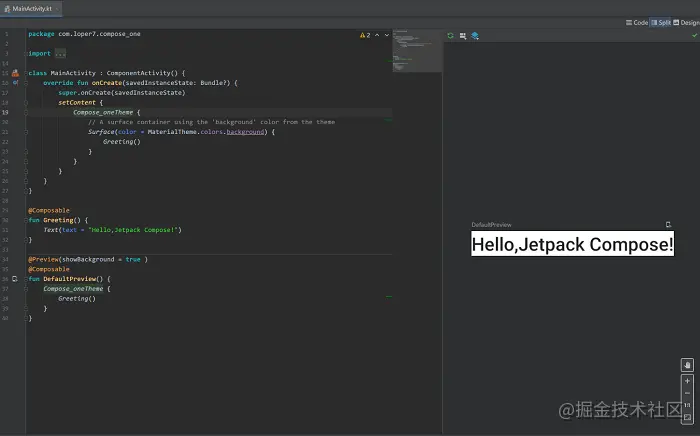Collapse the MainActivity class fold marker
Image resolution: width=700 pixels, height=436 pixels.
pyautogui.click(x=26, y=73)
